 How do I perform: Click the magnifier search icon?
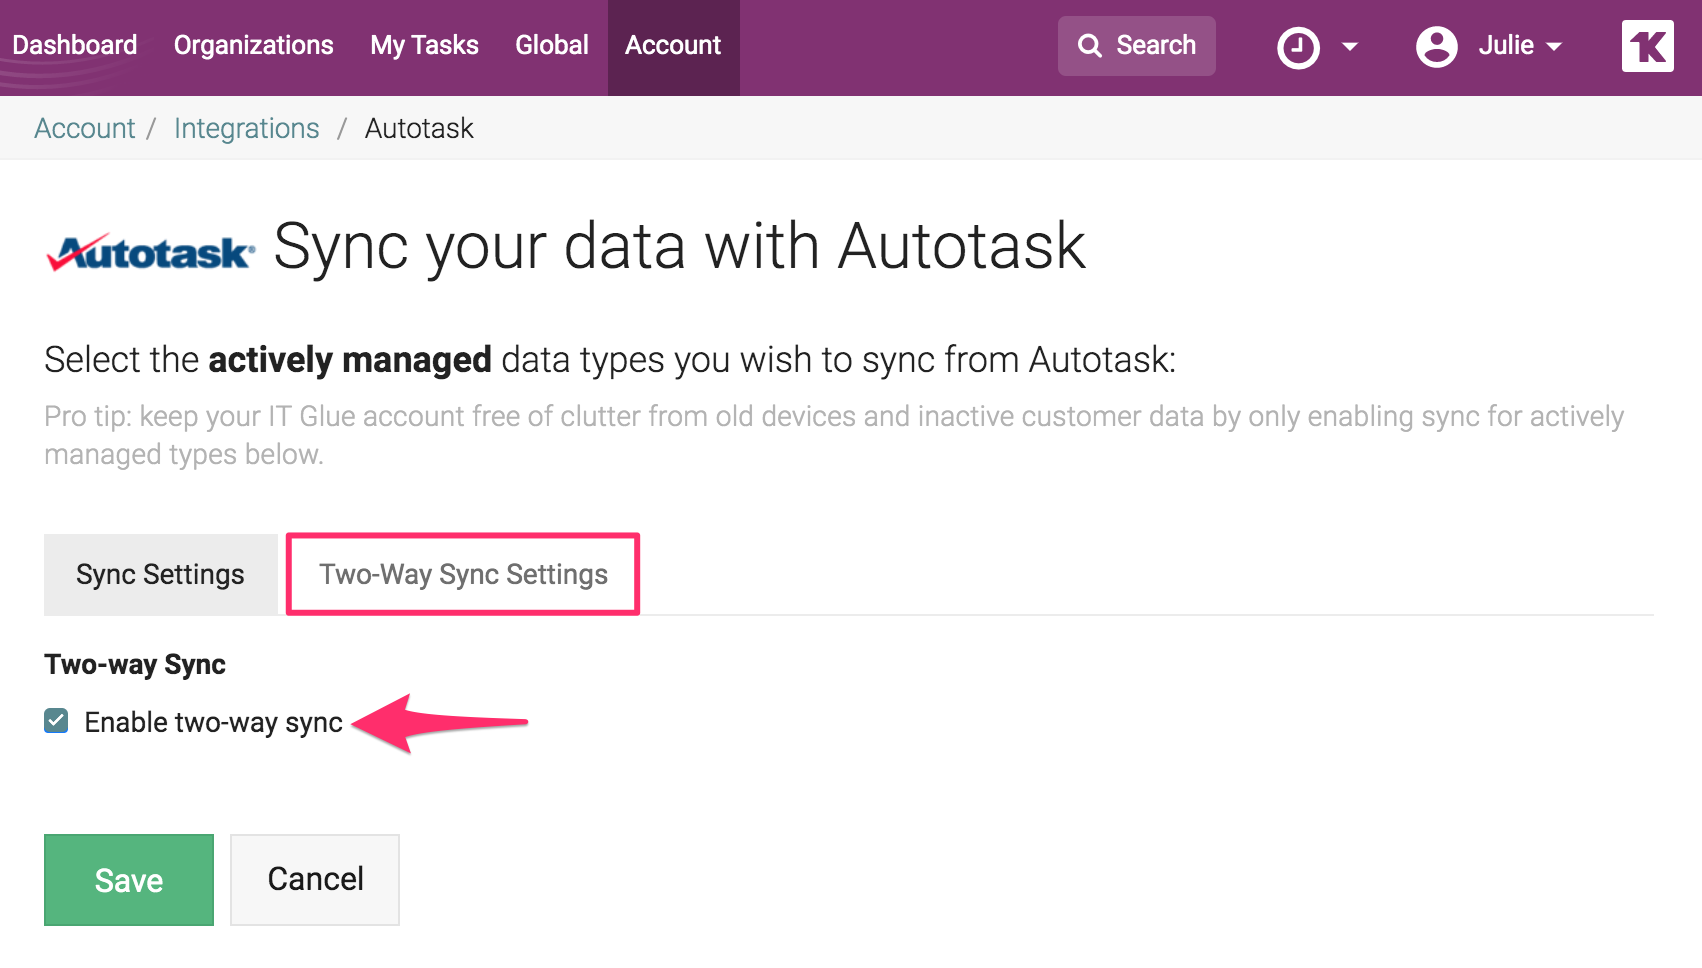[1089, 46]
